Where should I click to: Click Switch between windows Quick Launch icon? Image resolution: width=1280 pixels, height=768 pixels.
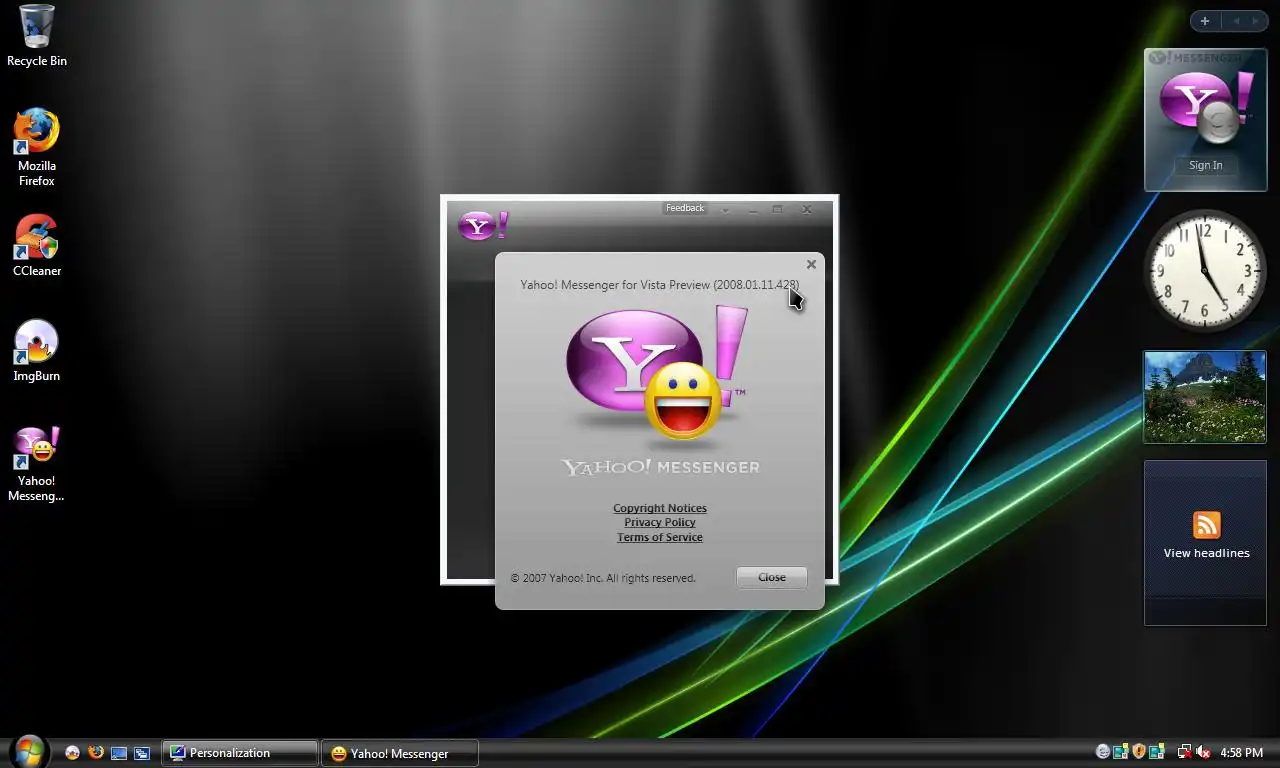click(142, 753)
